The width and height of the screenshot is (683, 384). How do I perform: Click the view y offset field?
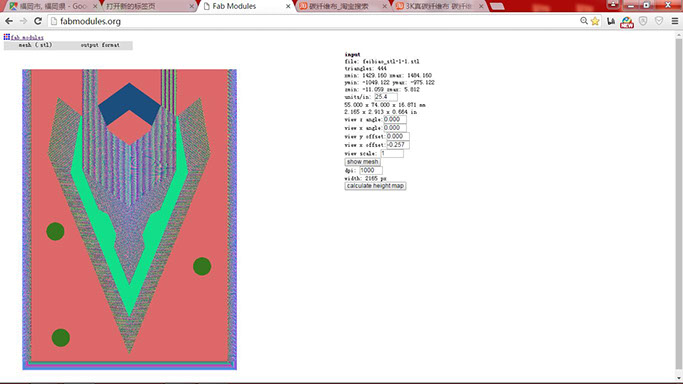pos(397,136)
